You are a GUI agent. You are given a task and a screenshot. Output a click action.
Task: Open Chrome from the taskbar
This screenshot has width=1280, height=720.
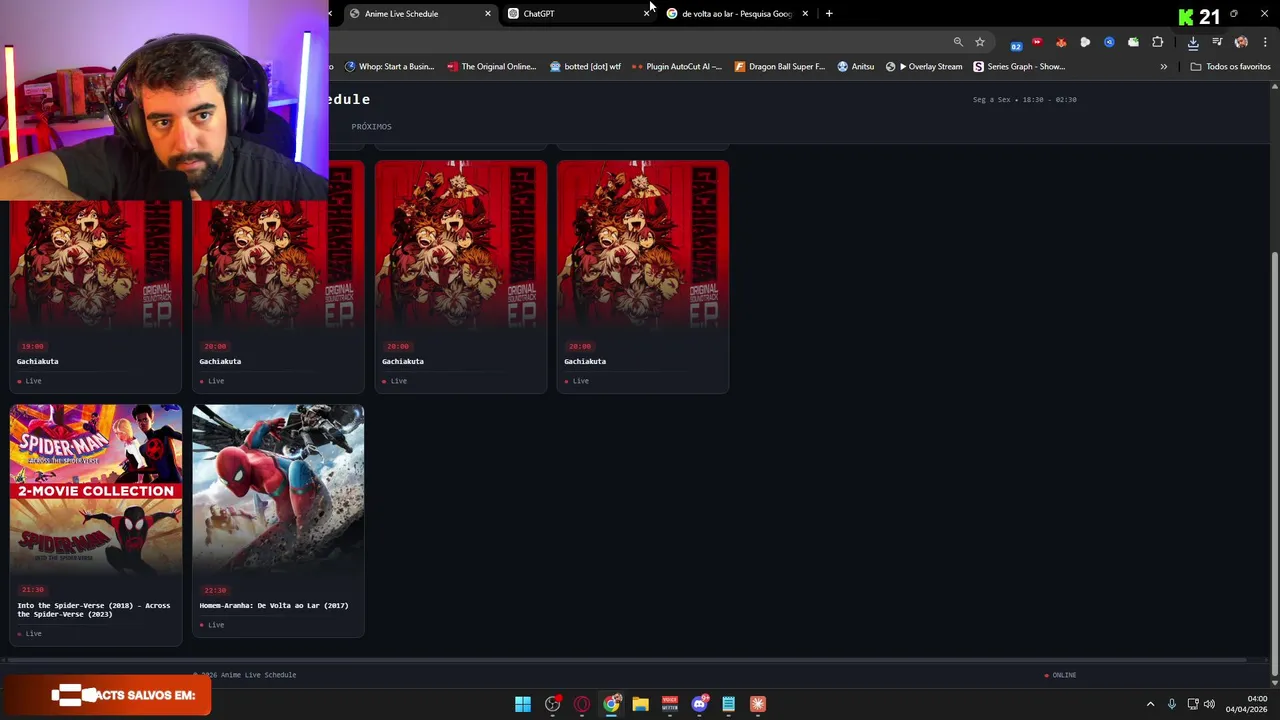click(611, 704)
